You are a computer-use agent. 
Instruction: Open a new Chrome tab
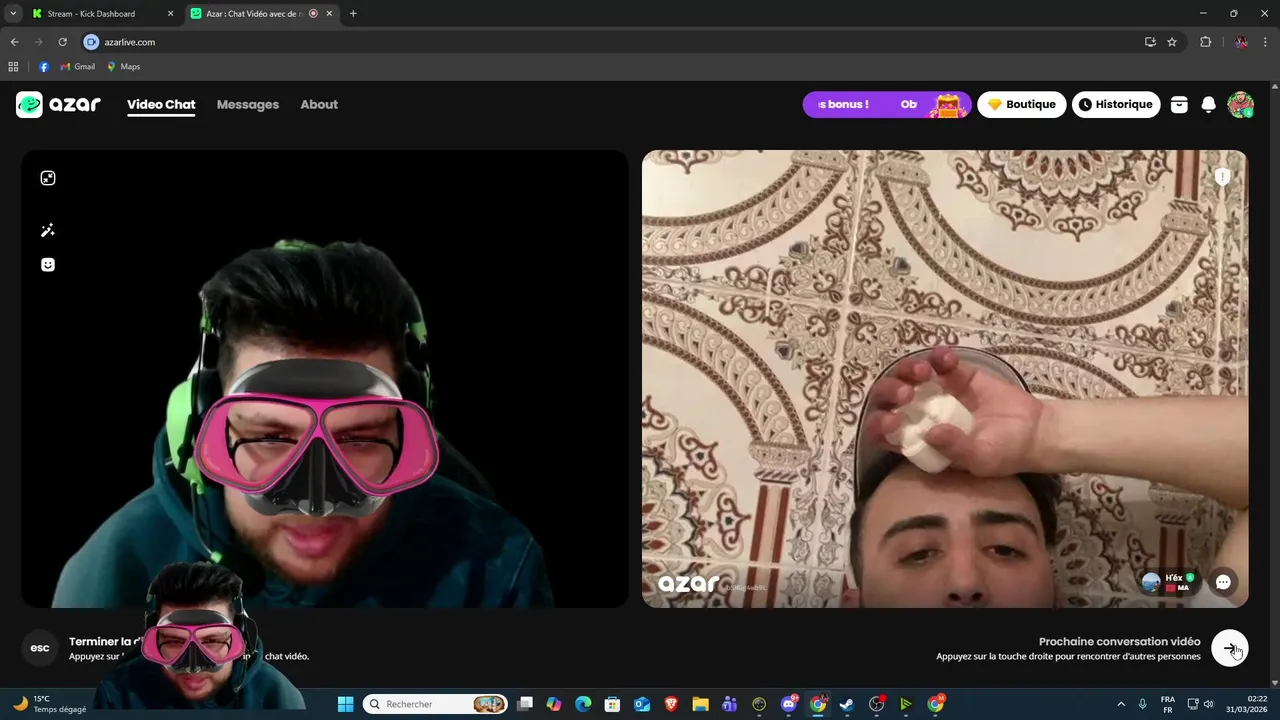click(353, 14)
